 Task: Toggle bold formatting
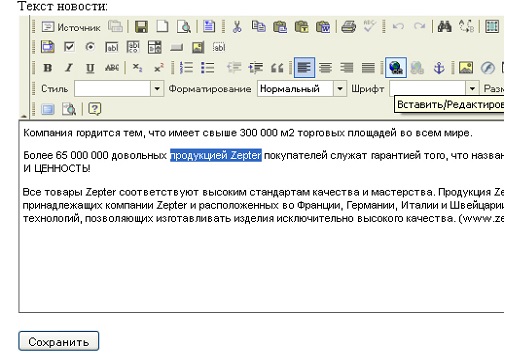(x=48, y=68)
